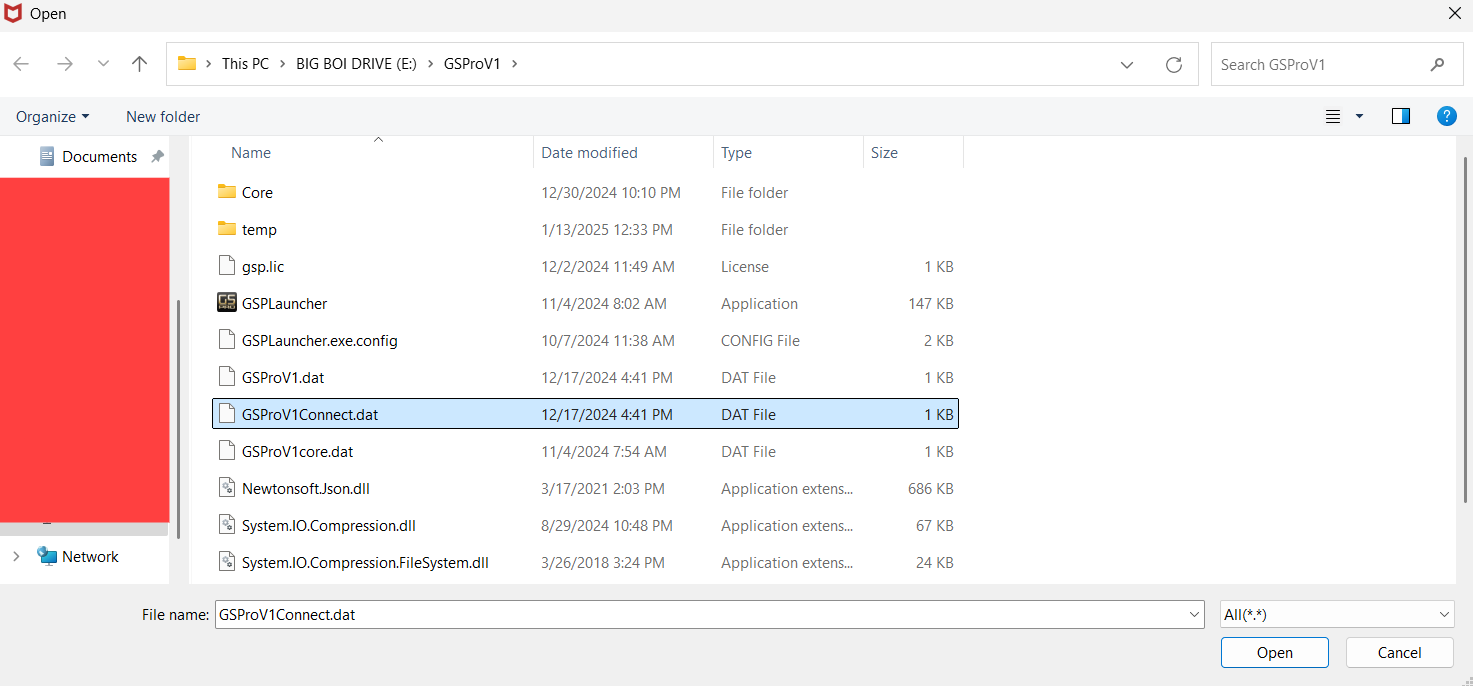Expand the File name dropdown arrow
1473x686 pixels.
coord(1194,615)
